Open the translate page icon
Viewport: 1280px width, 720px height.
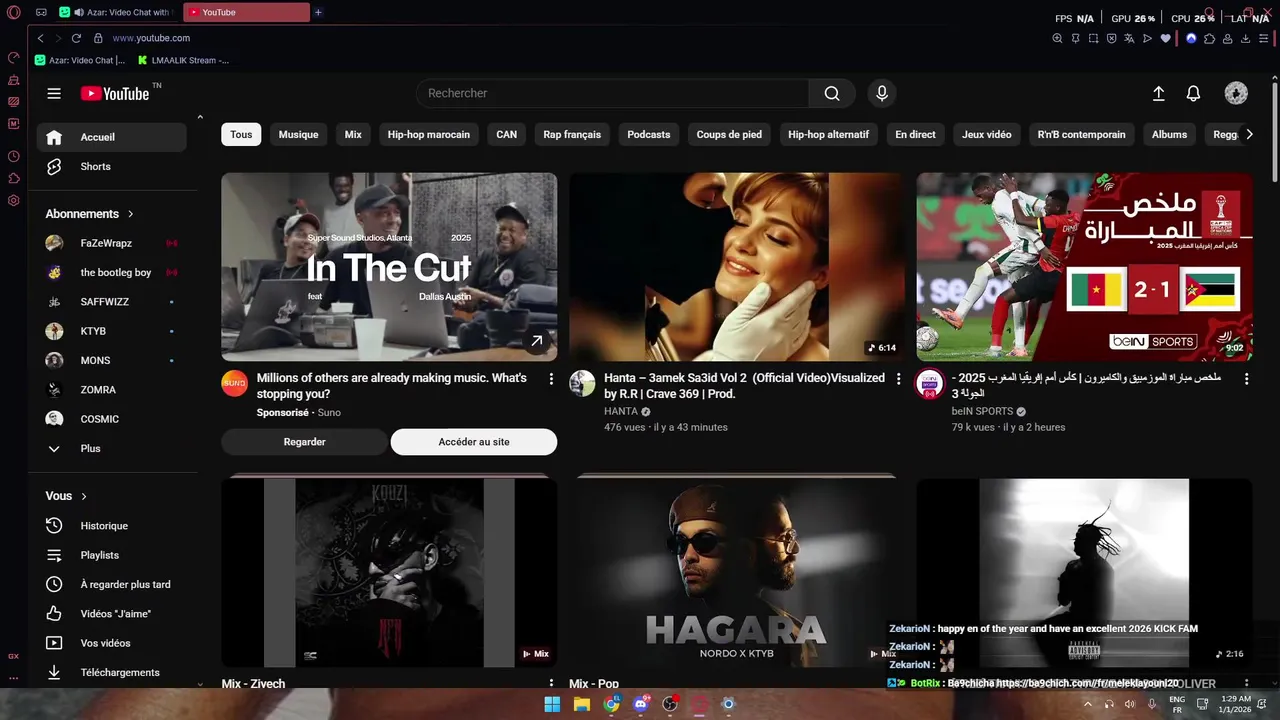[1129, 38]
